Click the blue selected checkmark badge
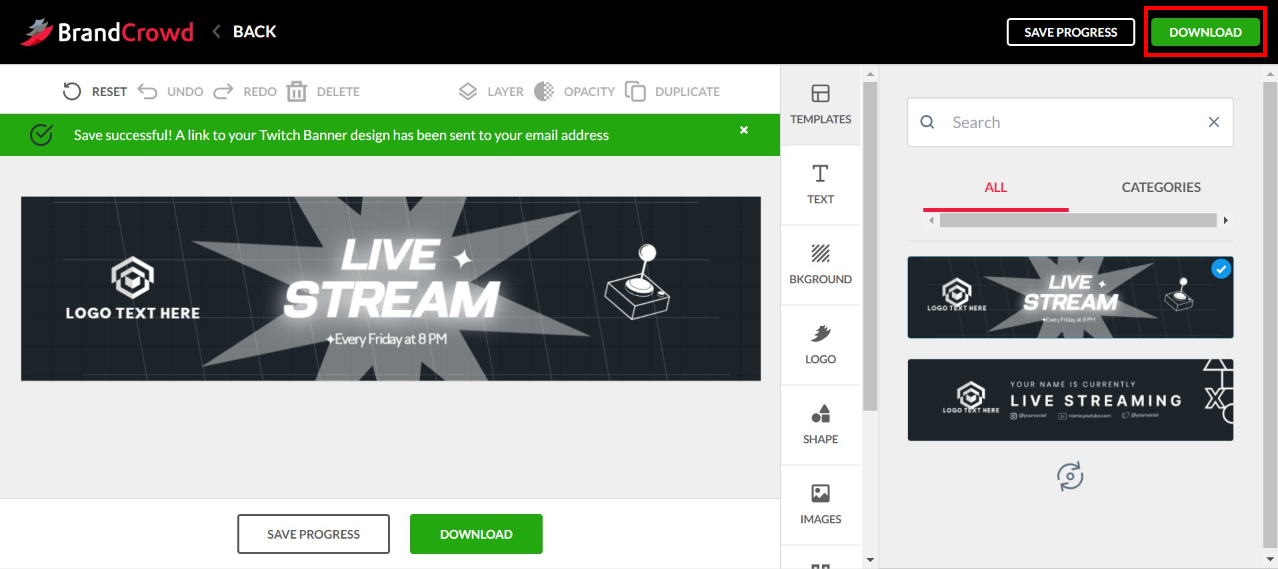Image resolution: width=1278 pixels, height=569 pixels. point(1220,269)
